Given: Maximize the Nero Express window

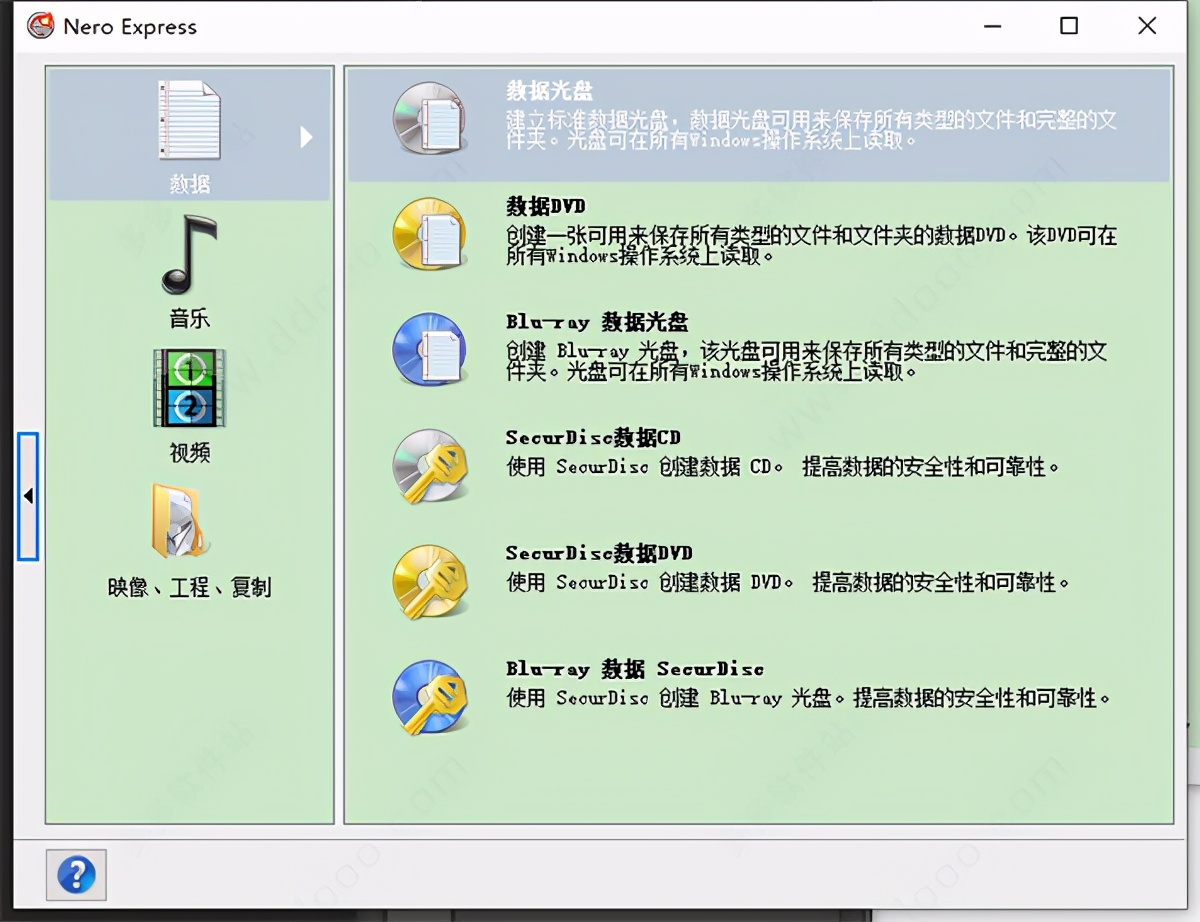Looking at the screenshot, I should click(1069, 26).
